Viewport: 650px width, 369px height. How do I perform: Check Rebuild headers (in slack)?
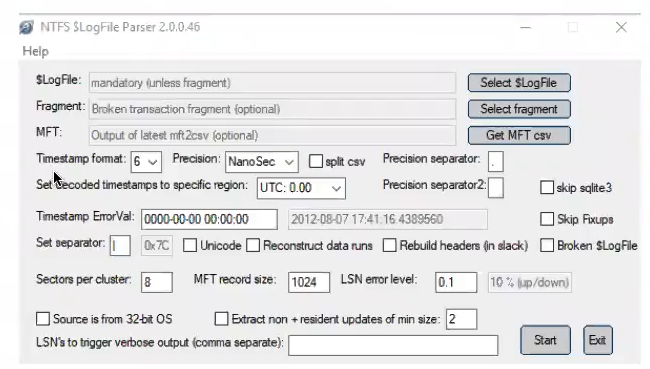pyautogui.click(x=389, y=245)
